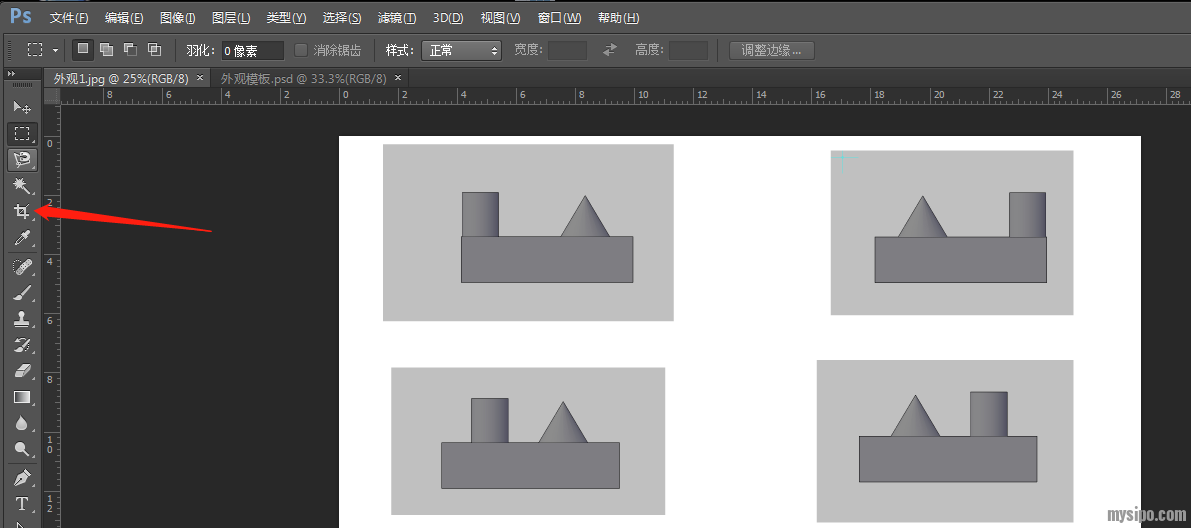This screenshot has width=1191, height=528.
Task: Enable Add to selection mode
Action: pos(106,49)
